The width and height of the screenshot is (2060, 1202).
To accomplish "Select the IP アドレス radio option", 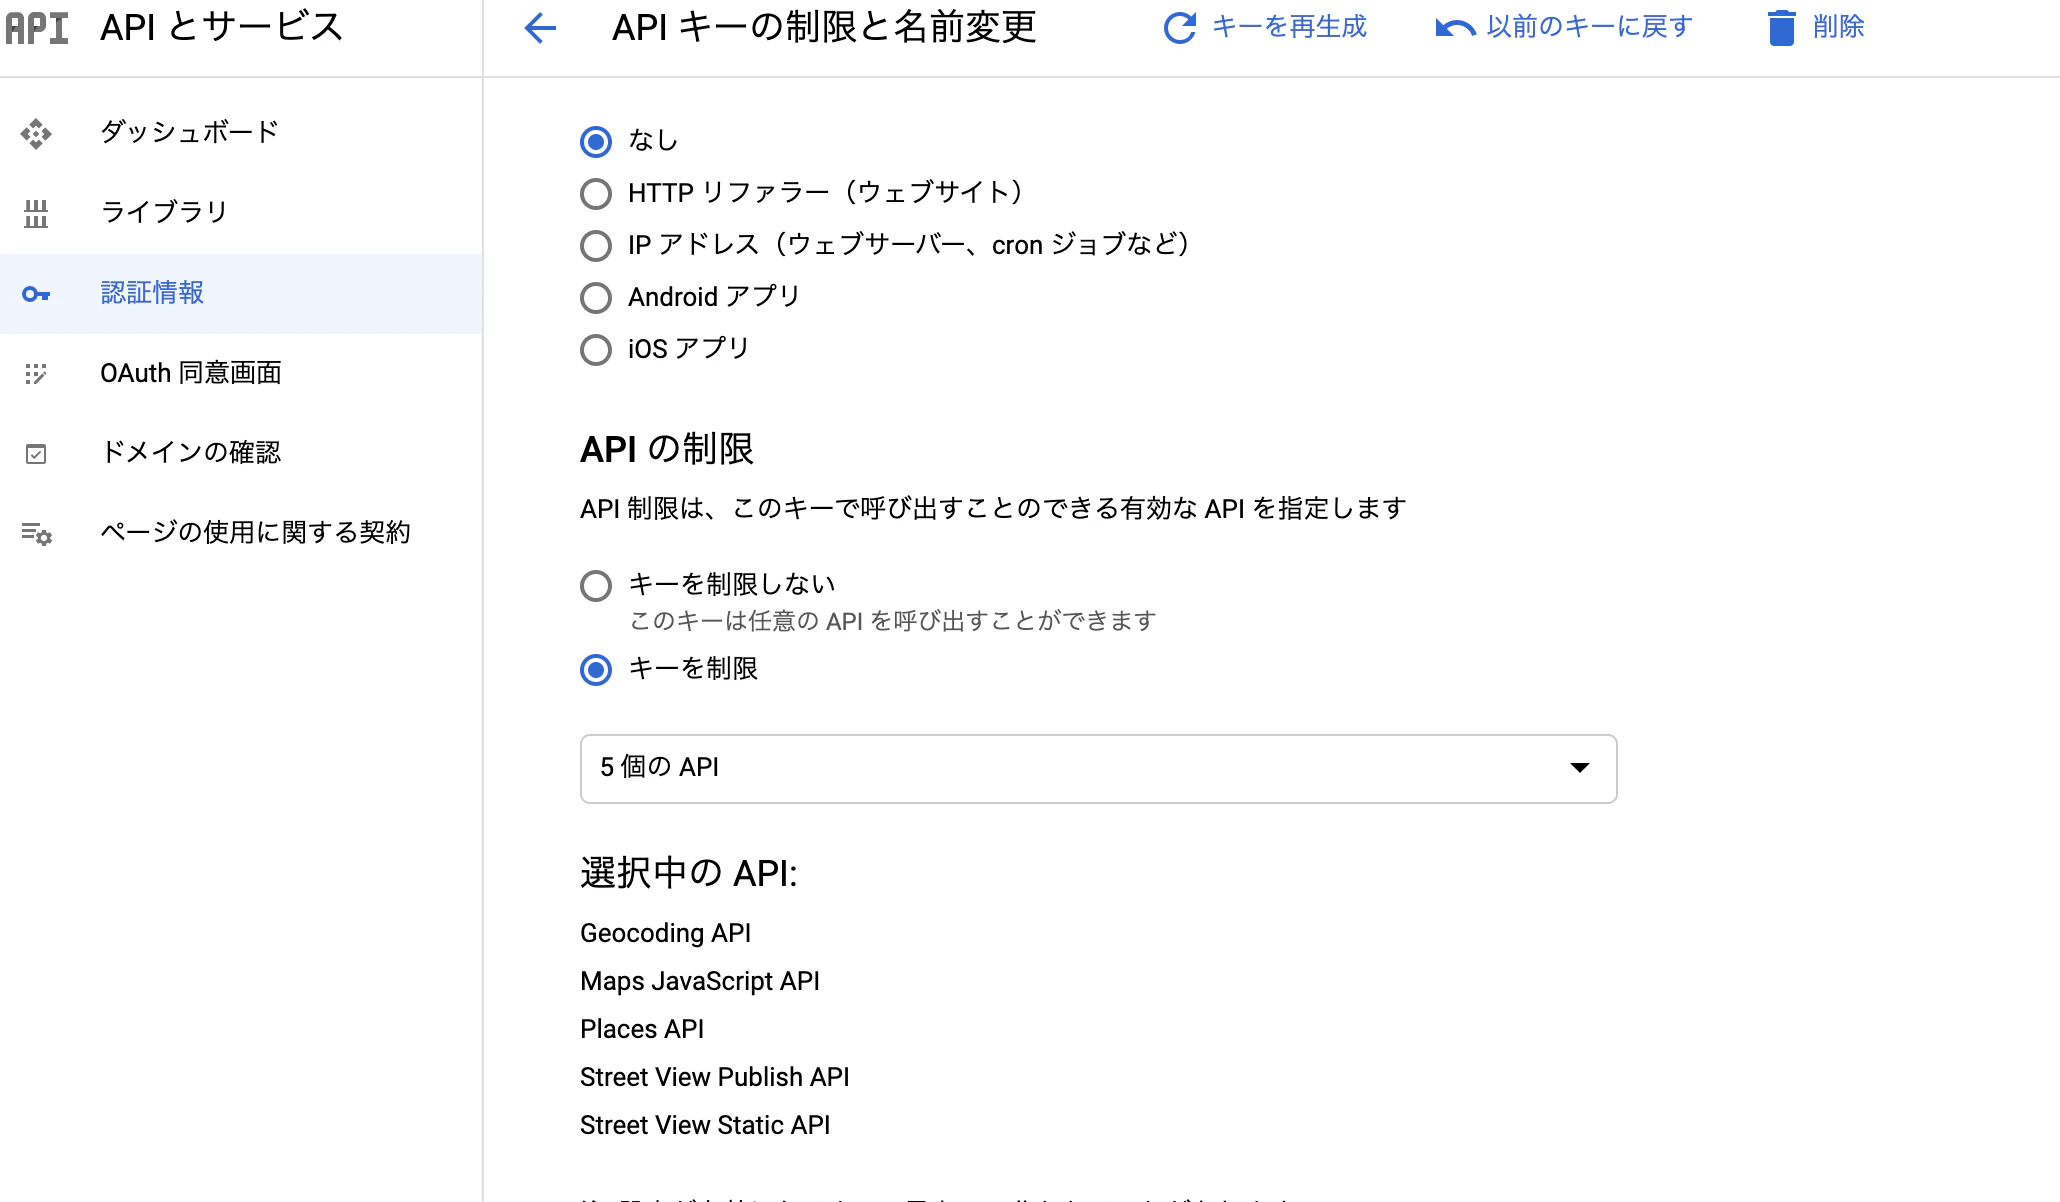I will pyautogui.click(x=596, y=245).
